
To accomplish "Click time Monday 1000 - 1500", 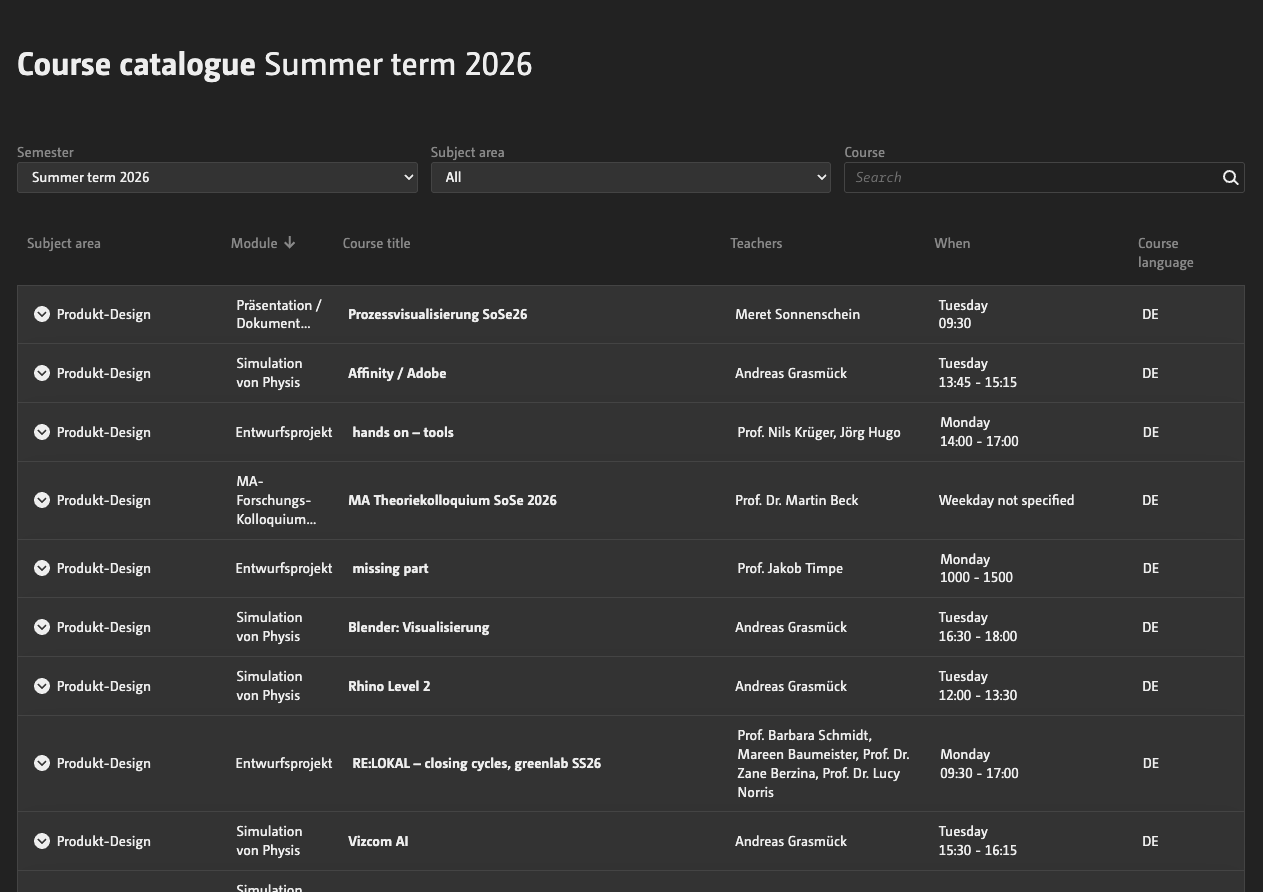I will point(976,568).
